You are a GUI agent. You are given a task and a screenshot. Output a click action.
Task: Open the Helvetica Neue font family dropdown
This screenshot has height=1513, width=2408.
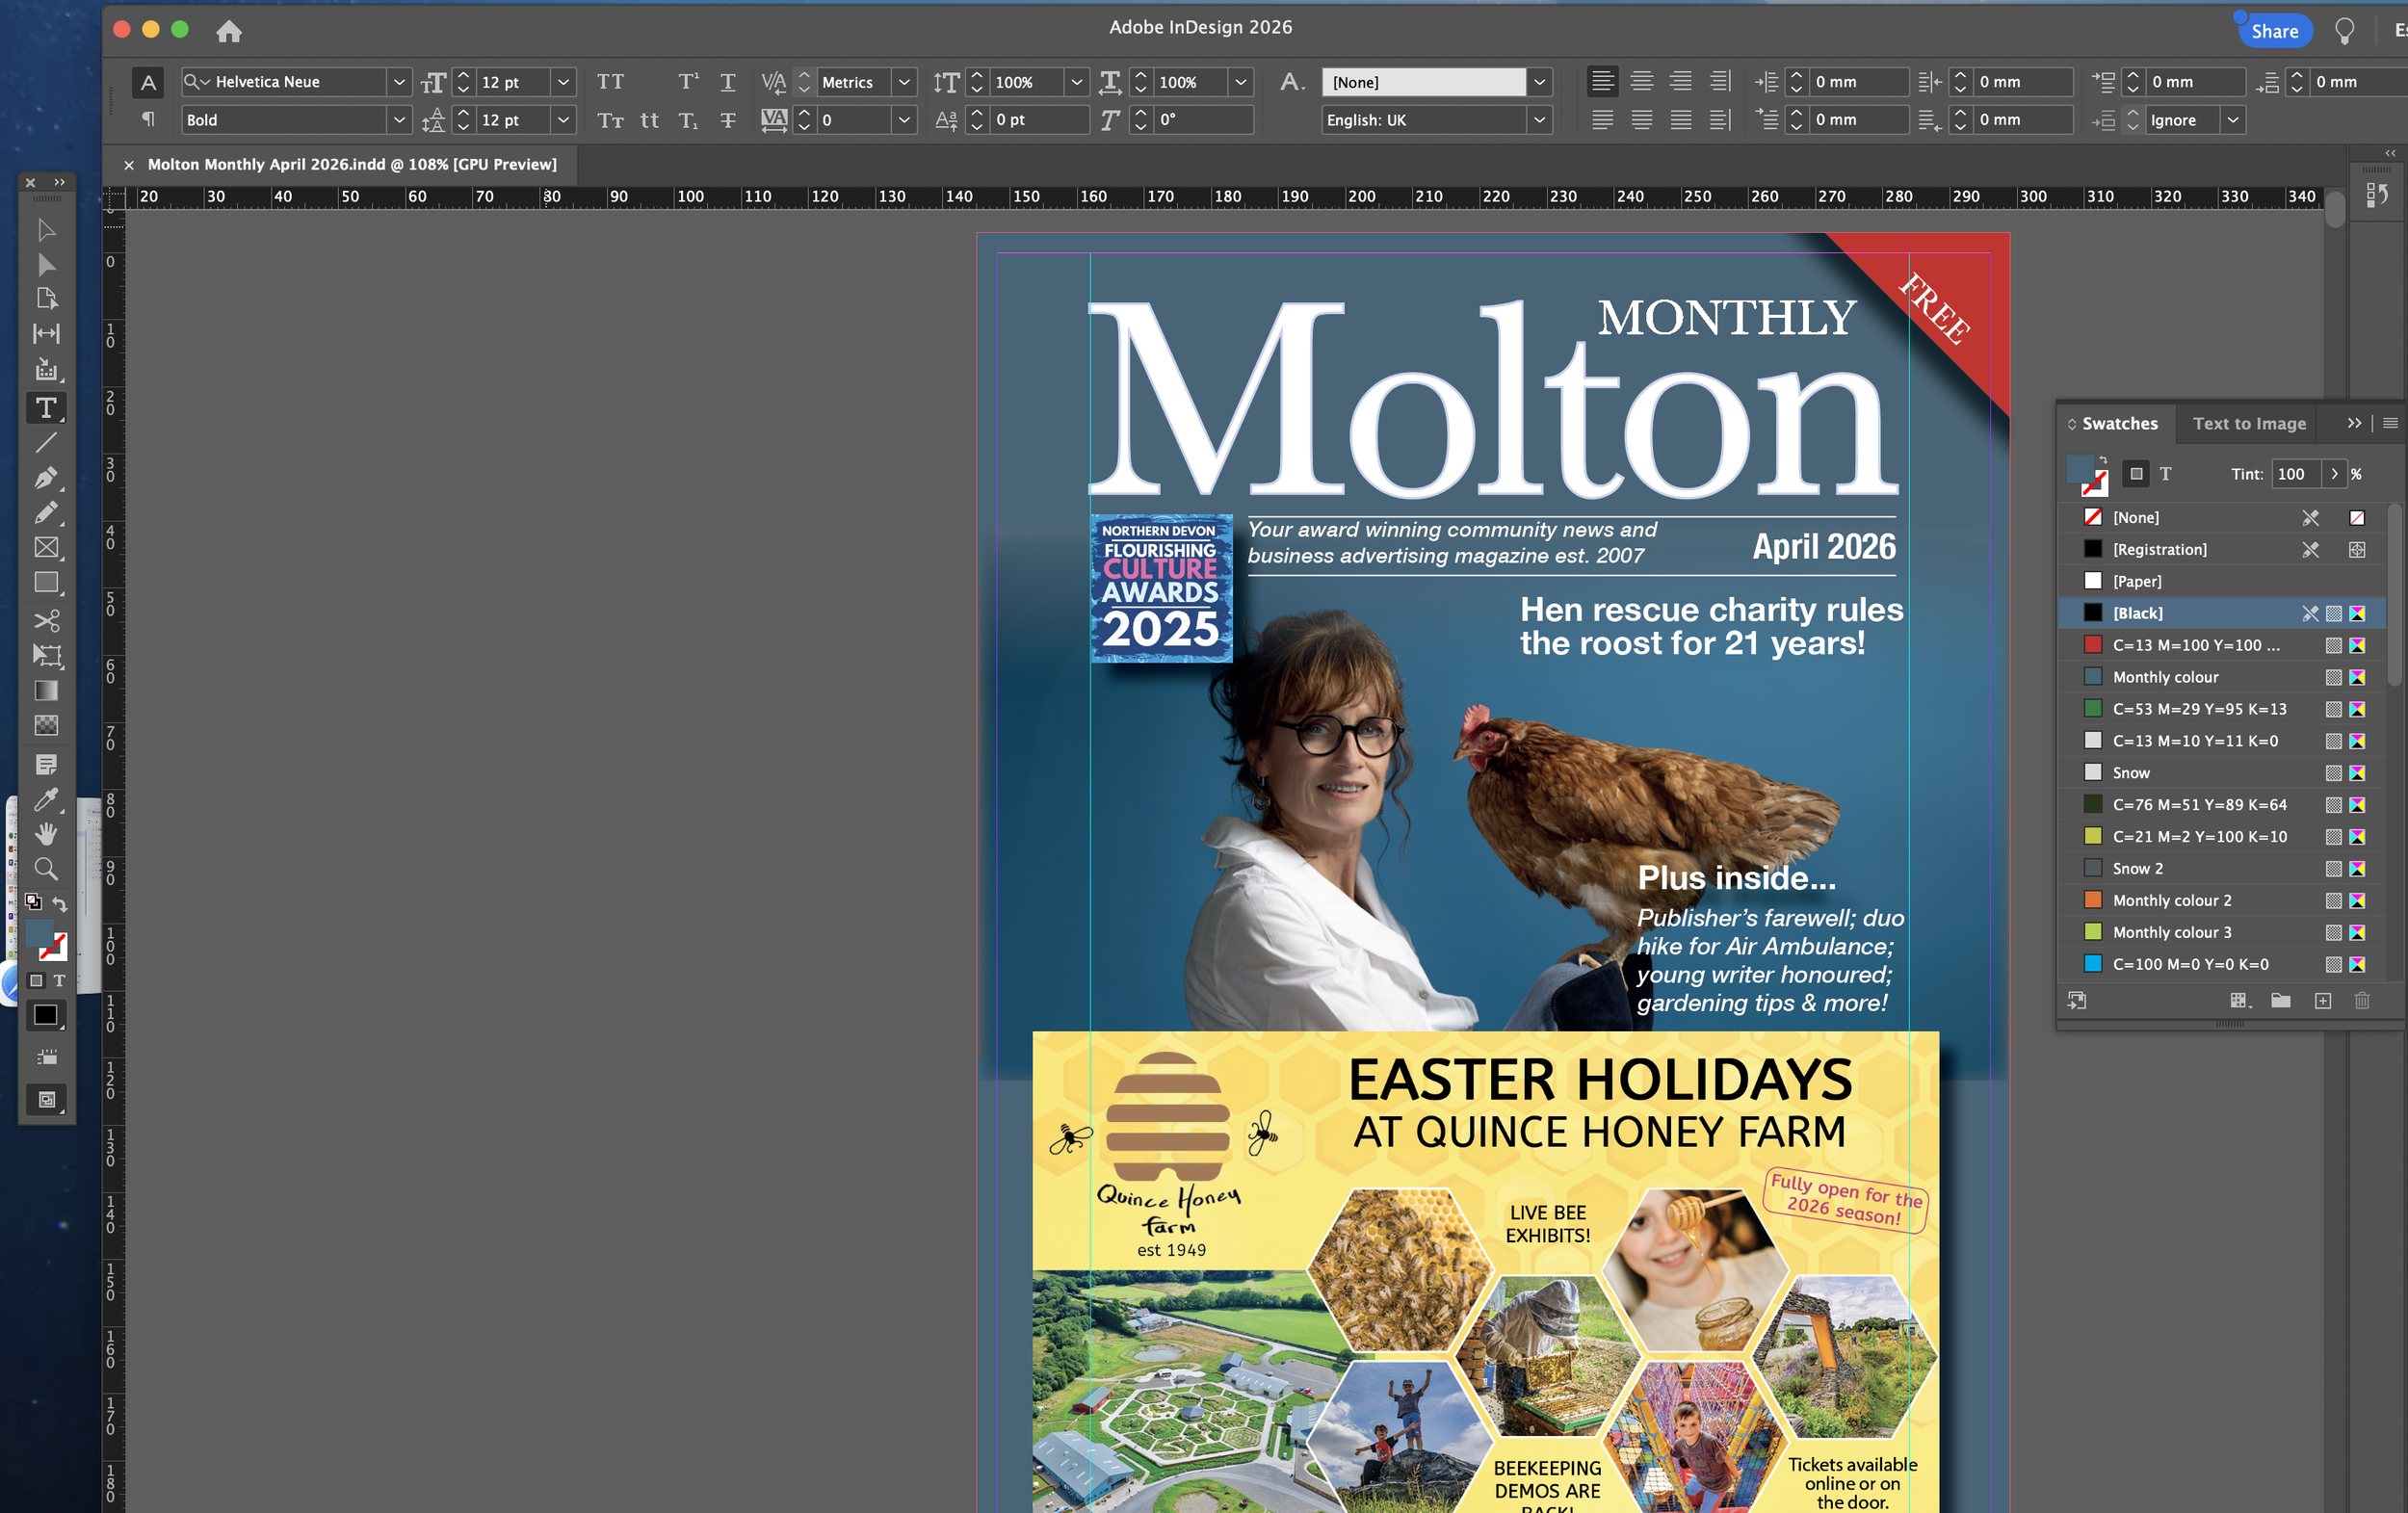[x=399, y=82]
